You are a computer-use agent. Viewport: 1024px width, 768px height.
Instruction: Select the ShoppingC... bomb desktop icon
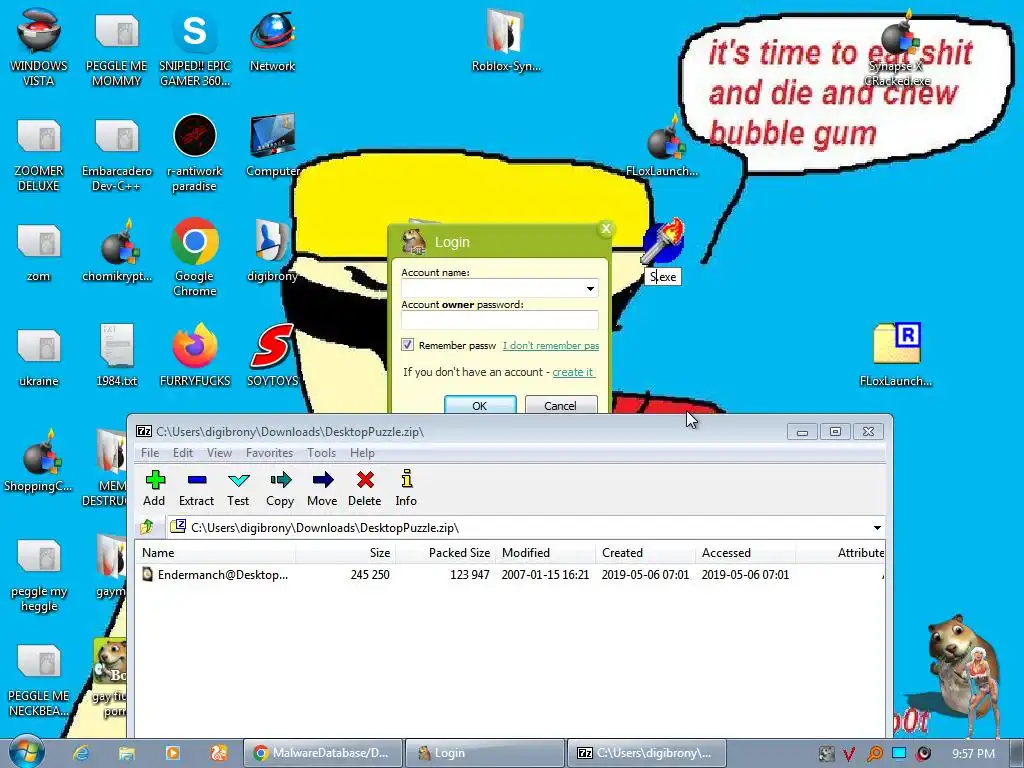[39, 461]
